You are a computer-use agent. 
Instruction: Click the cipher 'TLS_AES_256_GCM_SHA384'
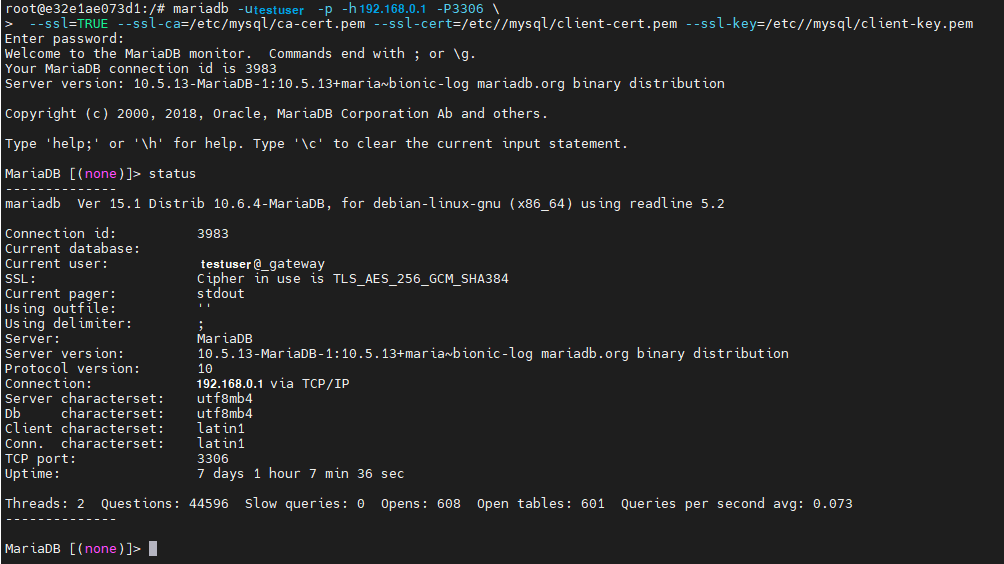(x=421, y=279)
